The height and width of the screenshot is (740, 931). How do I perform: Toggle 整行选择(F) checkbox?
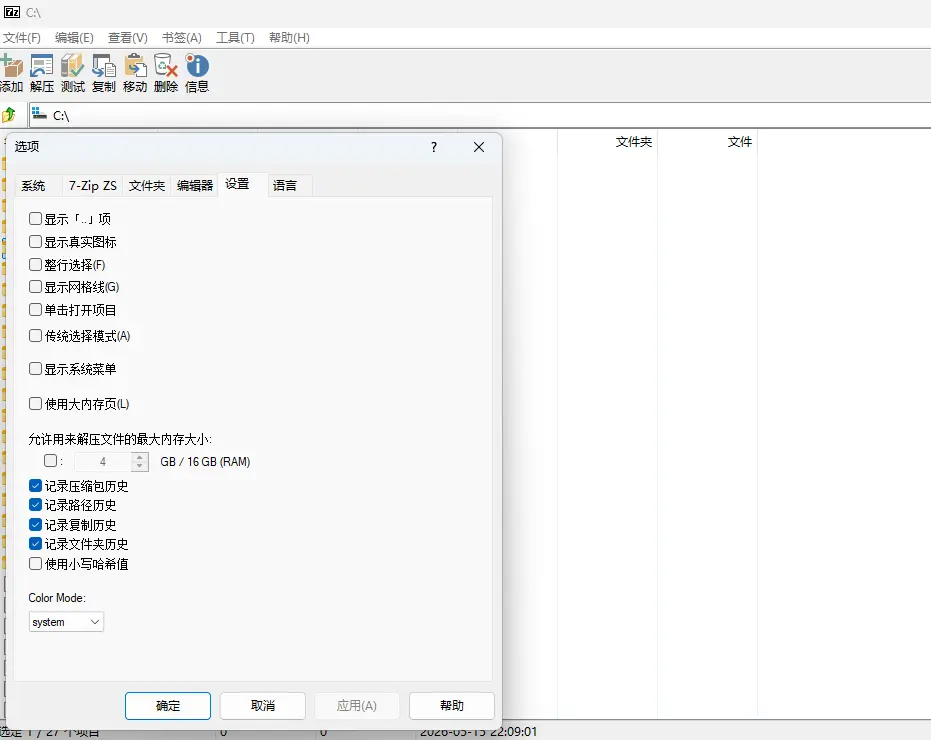pyautogui.click(x=35, y=264)
